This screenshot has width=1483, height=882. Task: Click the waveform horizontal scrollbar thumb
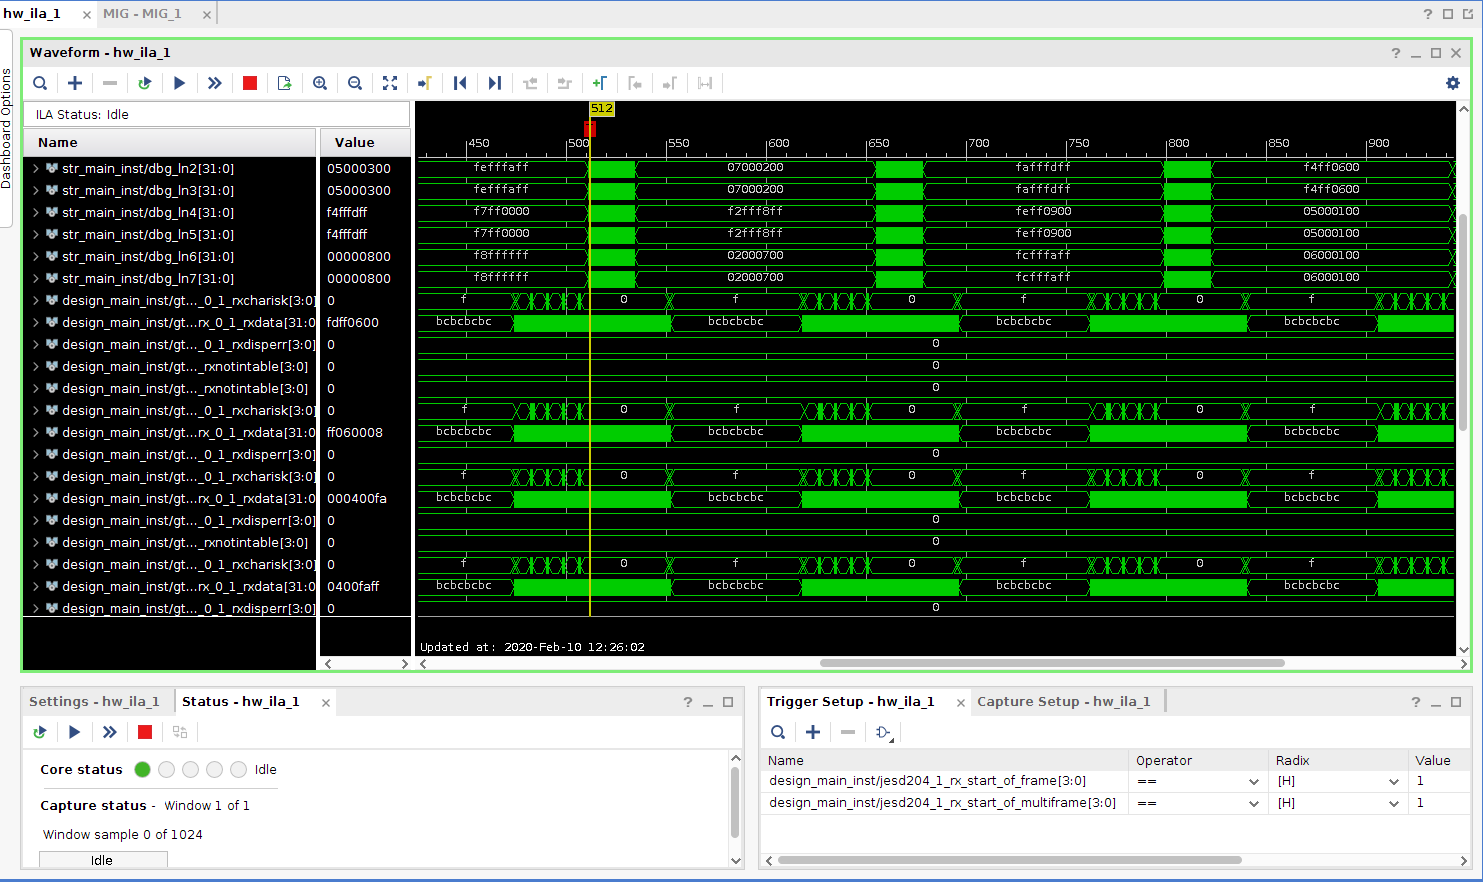click(1051, 663)
